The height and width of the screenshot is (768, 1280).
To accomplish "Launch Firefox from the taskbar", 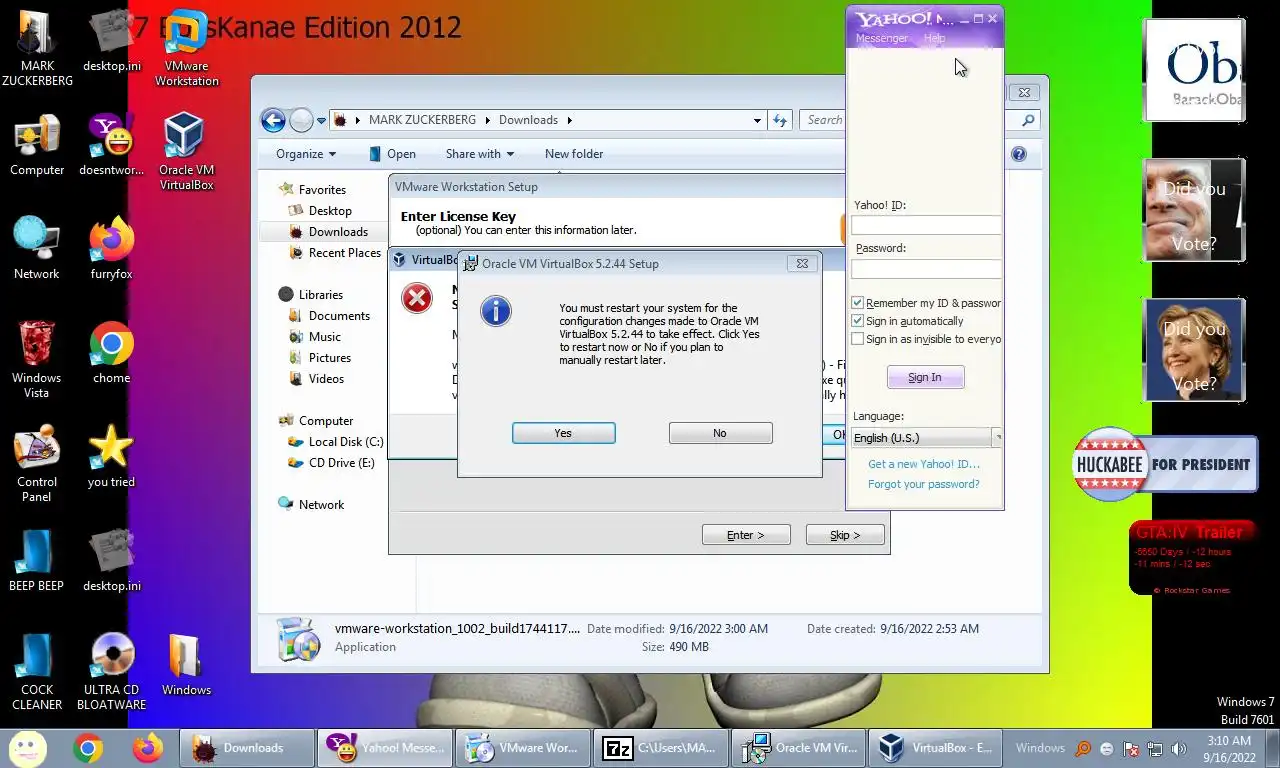I will coord(147,748).
